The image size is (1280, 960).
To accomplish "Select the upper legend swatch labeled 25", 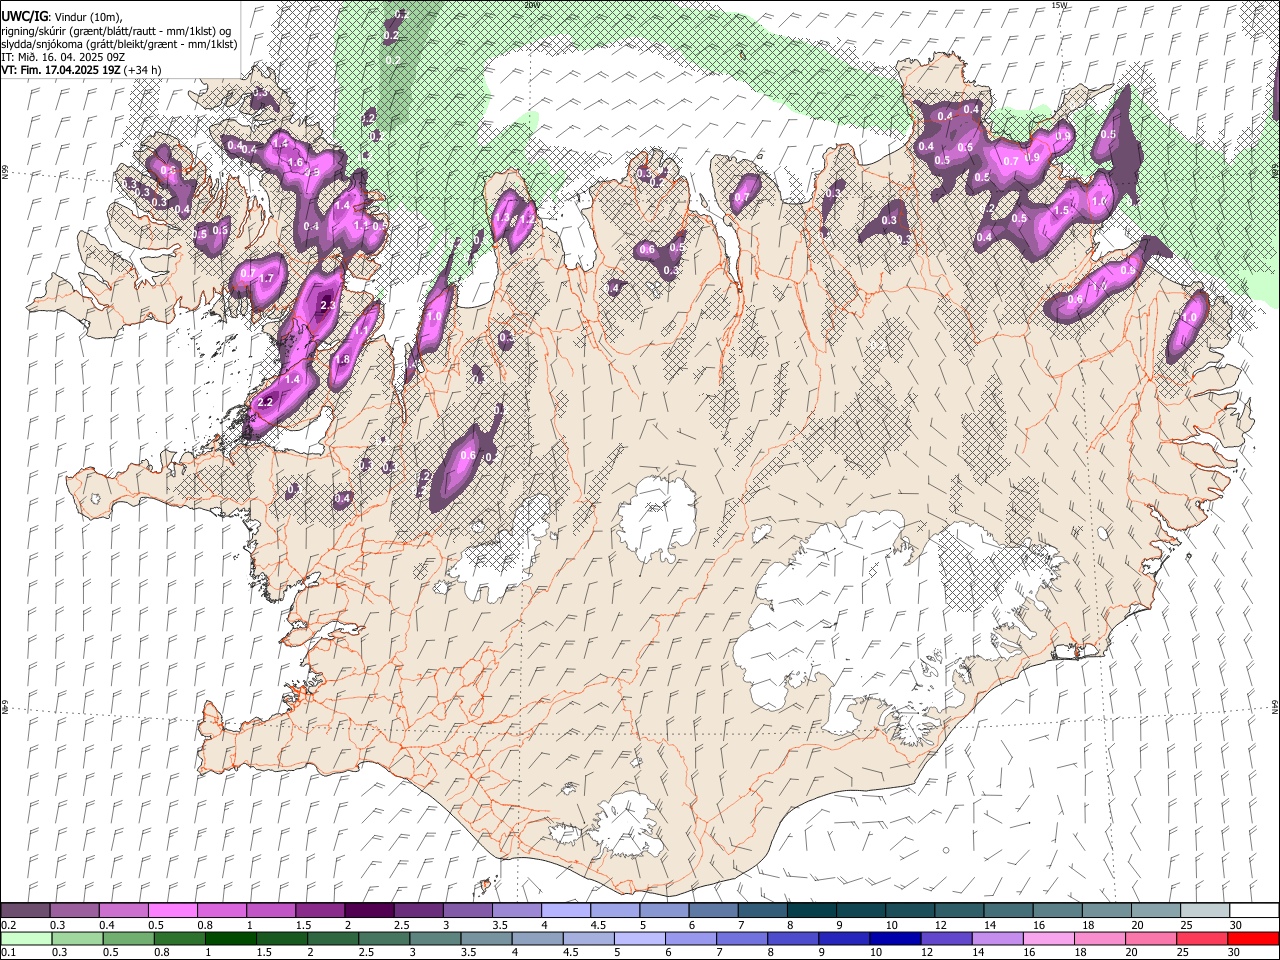I will pyautogui.click(x=1203, y=911).
